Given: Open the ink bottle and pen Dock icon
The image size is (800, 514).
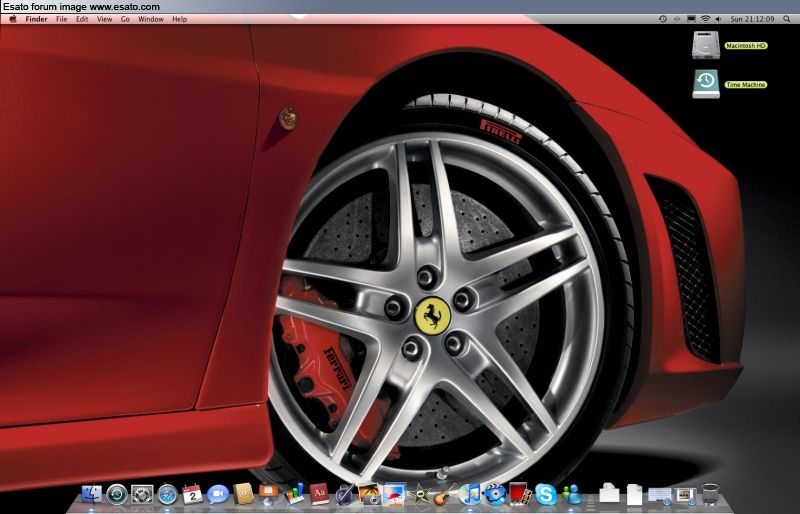Looking at the screenshot, I should (x=344, y=494).
